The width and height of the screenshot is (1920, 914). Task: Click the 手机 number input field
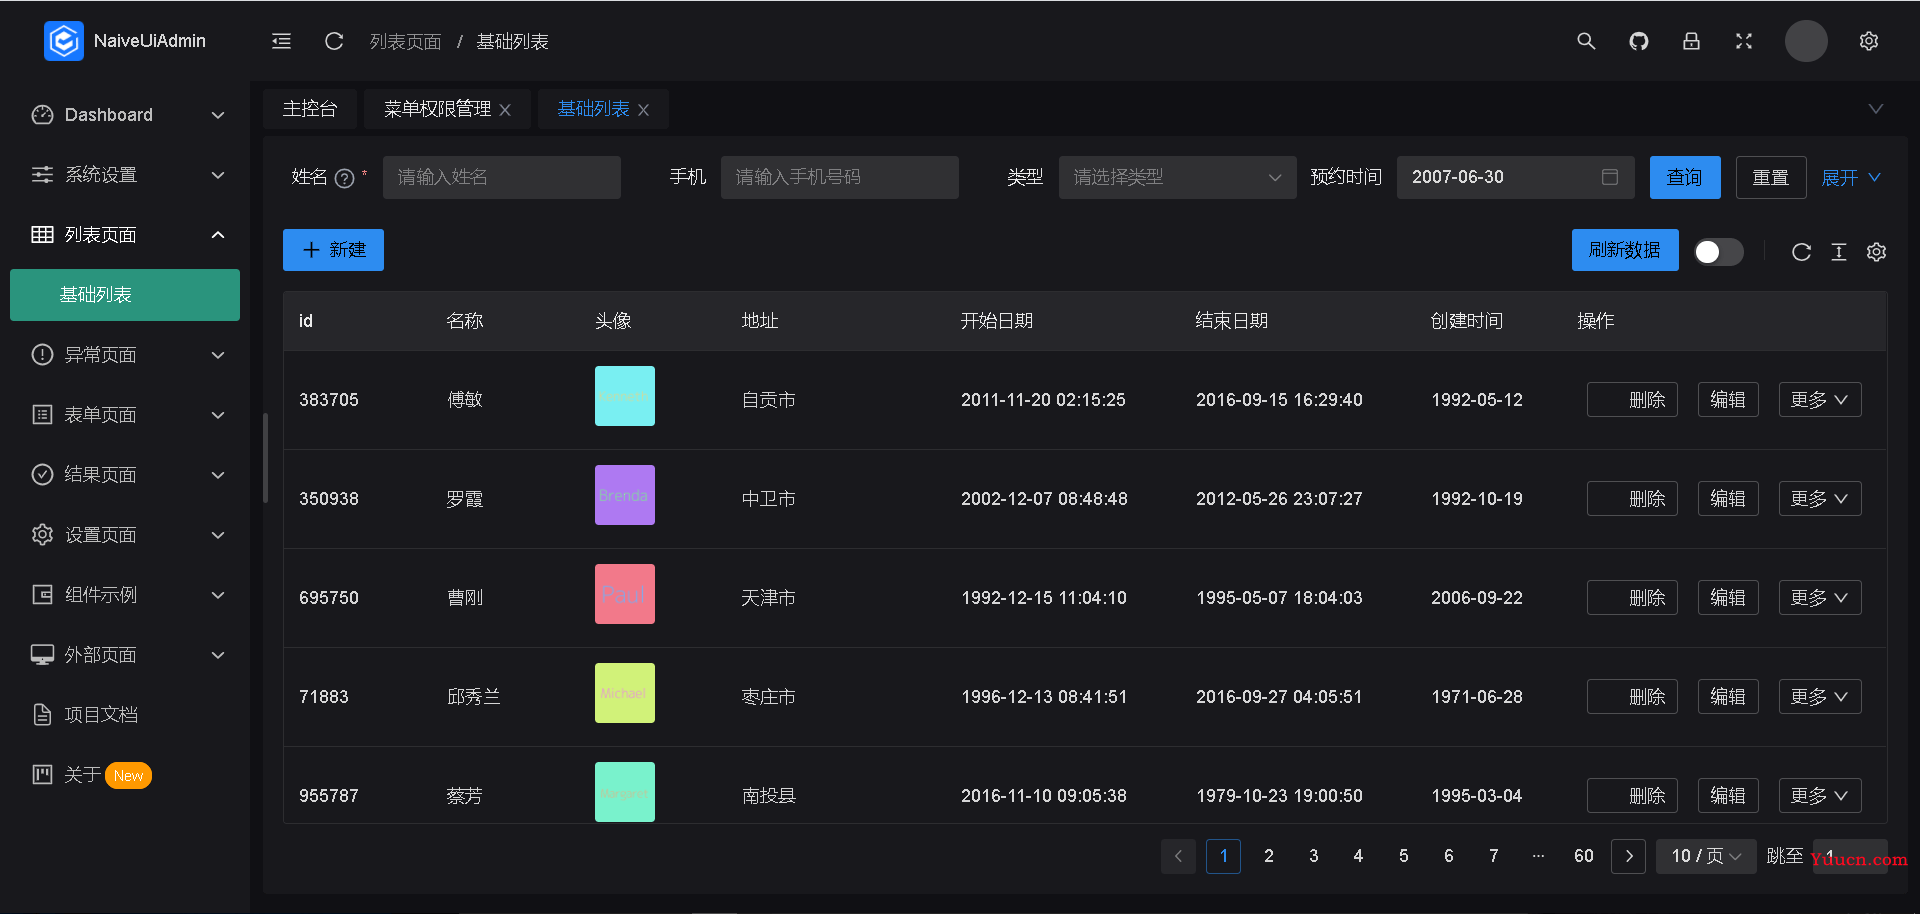pyautogui.click(x=840, y=177)
